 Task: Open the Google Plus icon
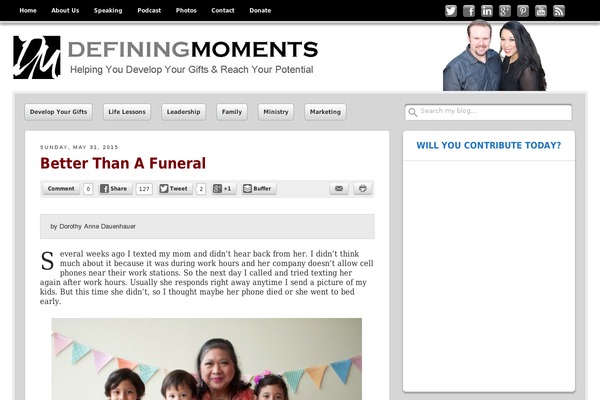pyautogui.click(x=505, y=11)
